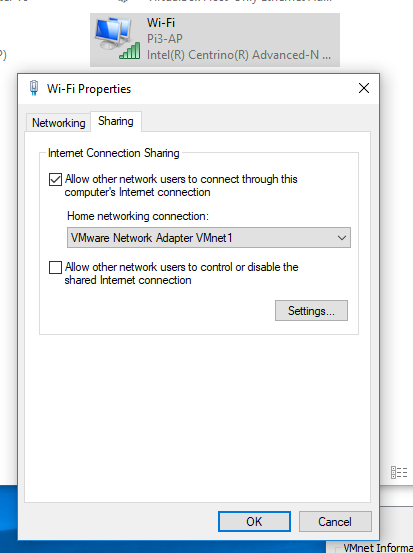413x553 pixels.
Task: Click the view options icon at right edge
Action: [x=399, y=472]
